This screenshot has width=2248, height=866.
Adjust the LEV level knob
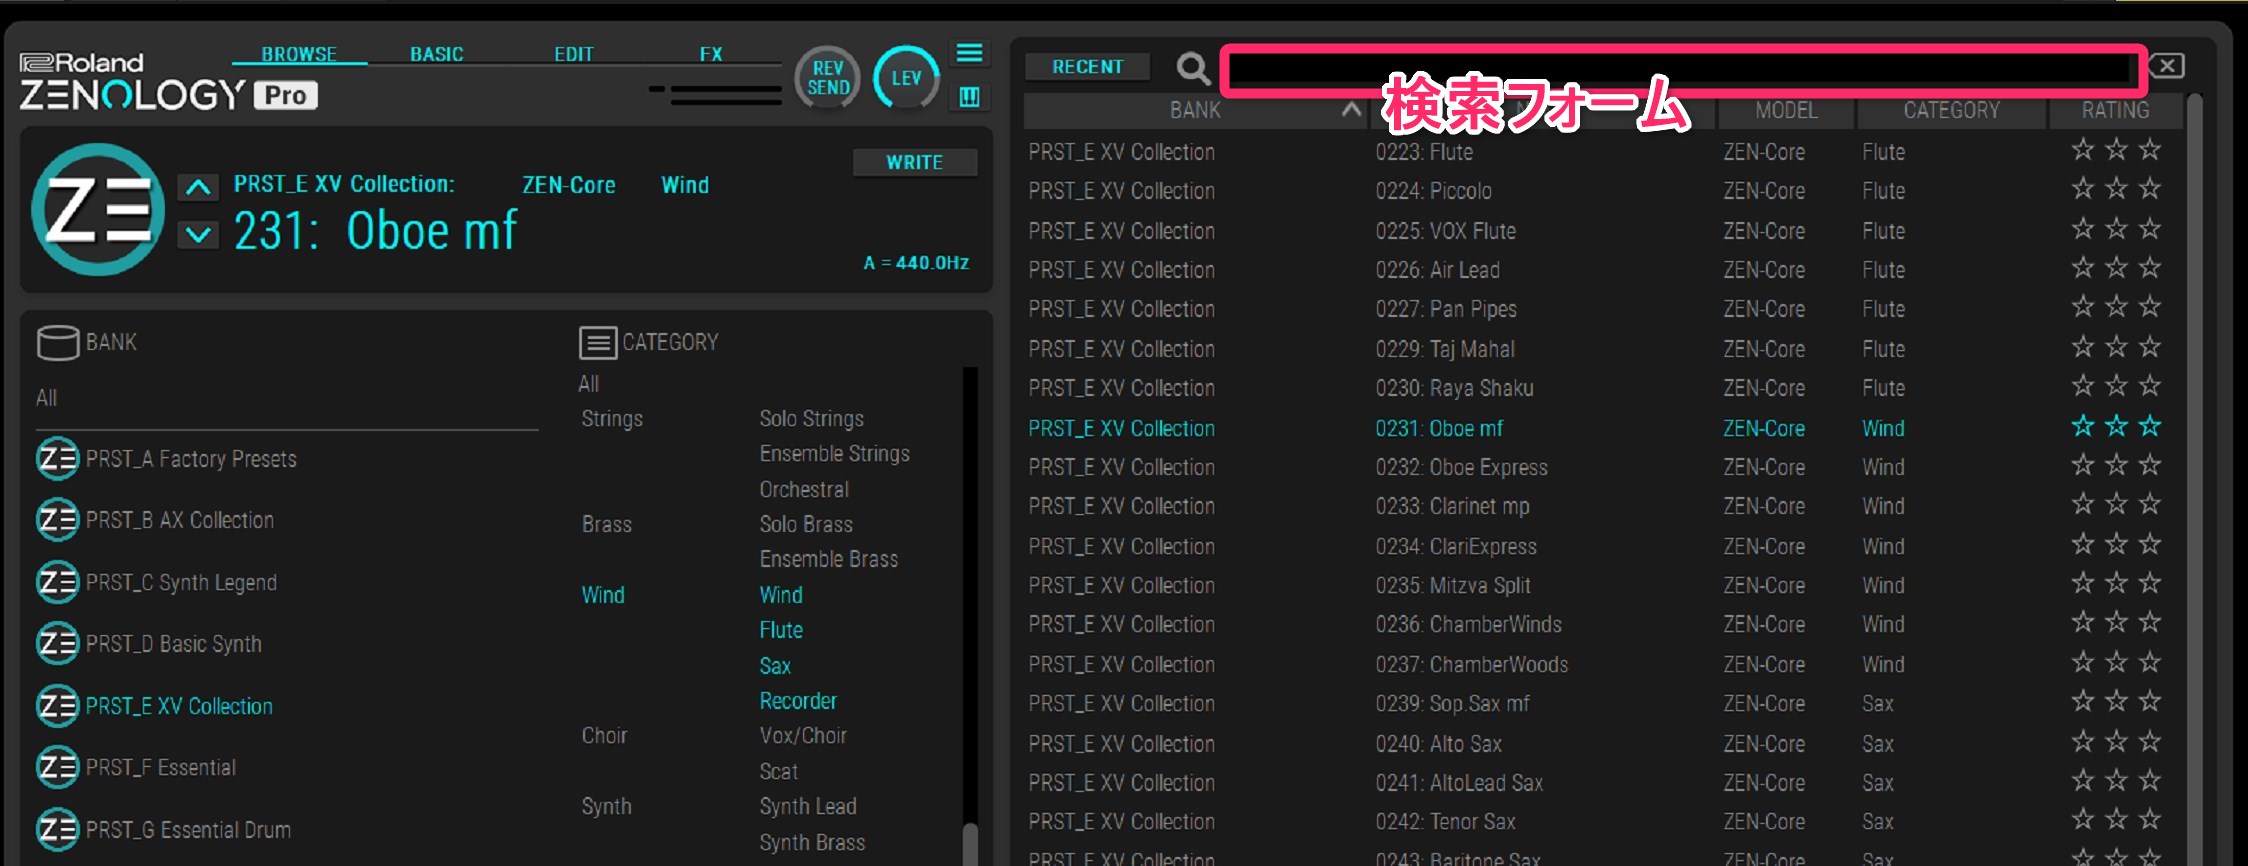click(906, 78)
